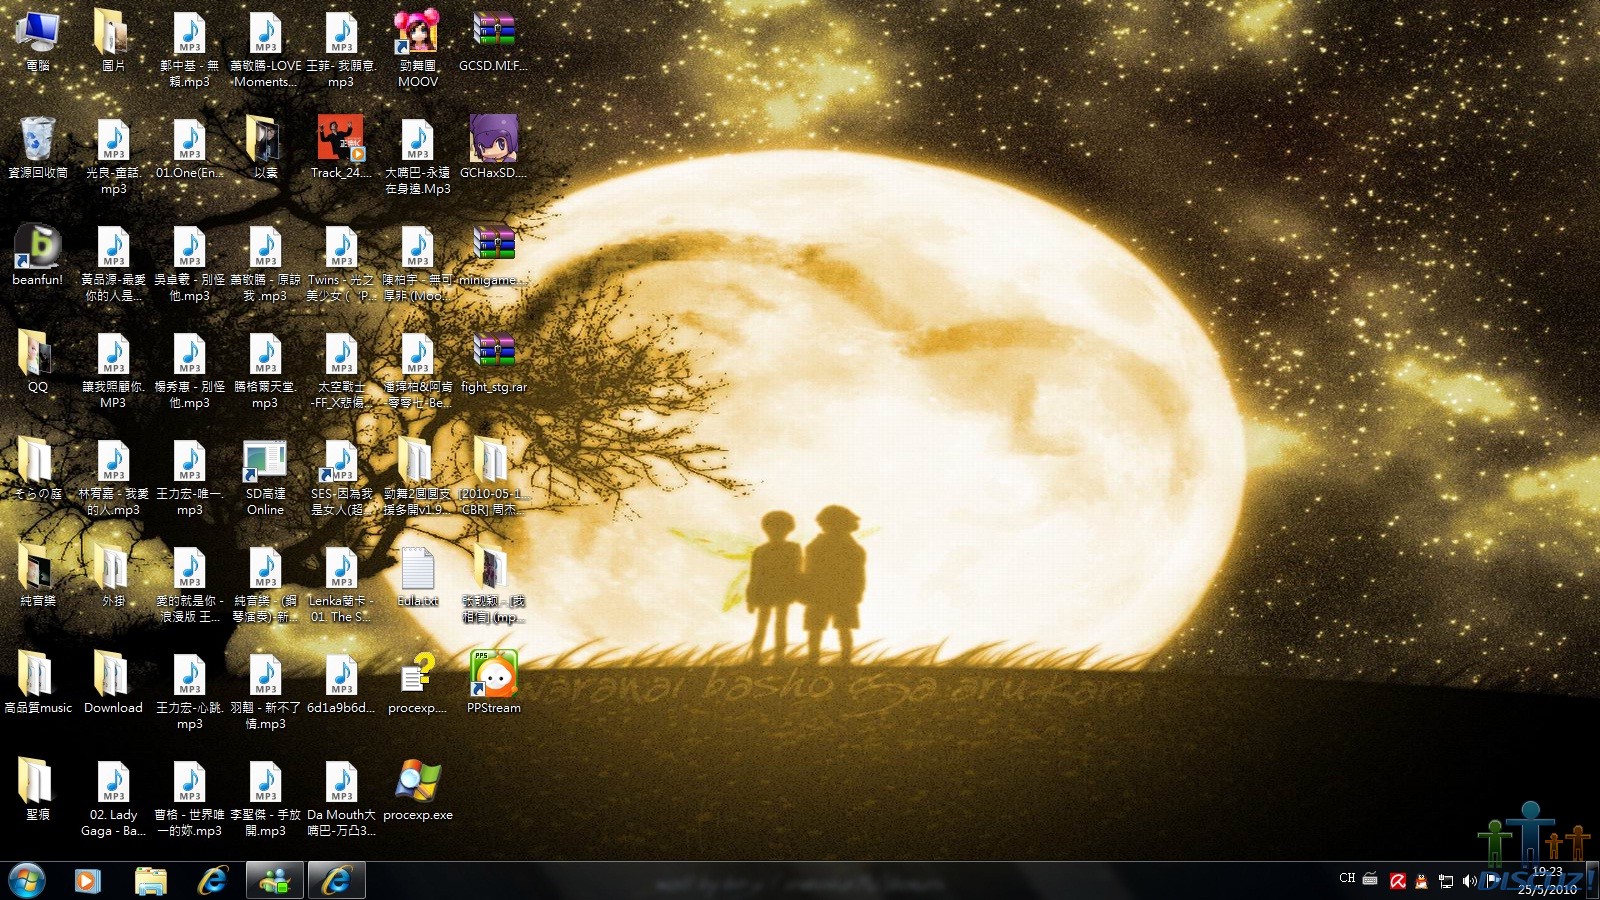Open the volume speaker tray icon

coord(1469,881)
